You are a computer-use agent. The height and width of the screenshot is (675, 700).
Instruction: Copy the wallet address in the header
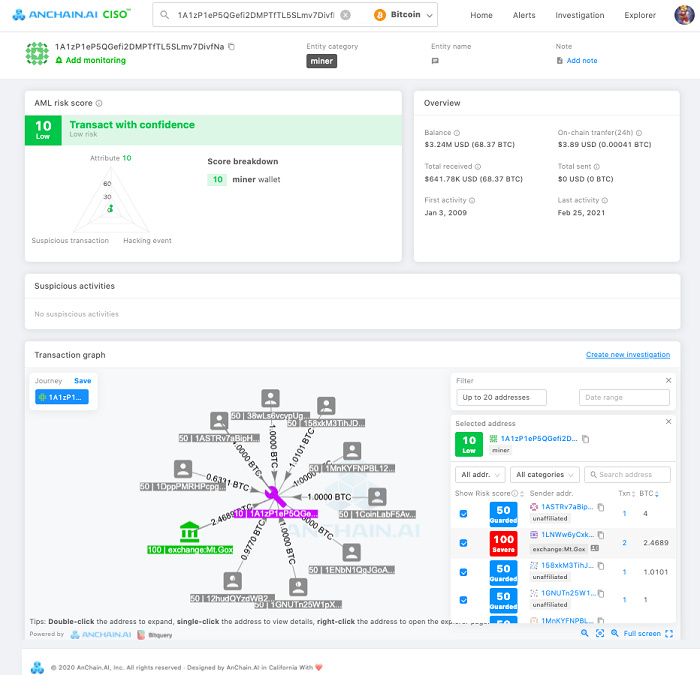click(232, 47)
